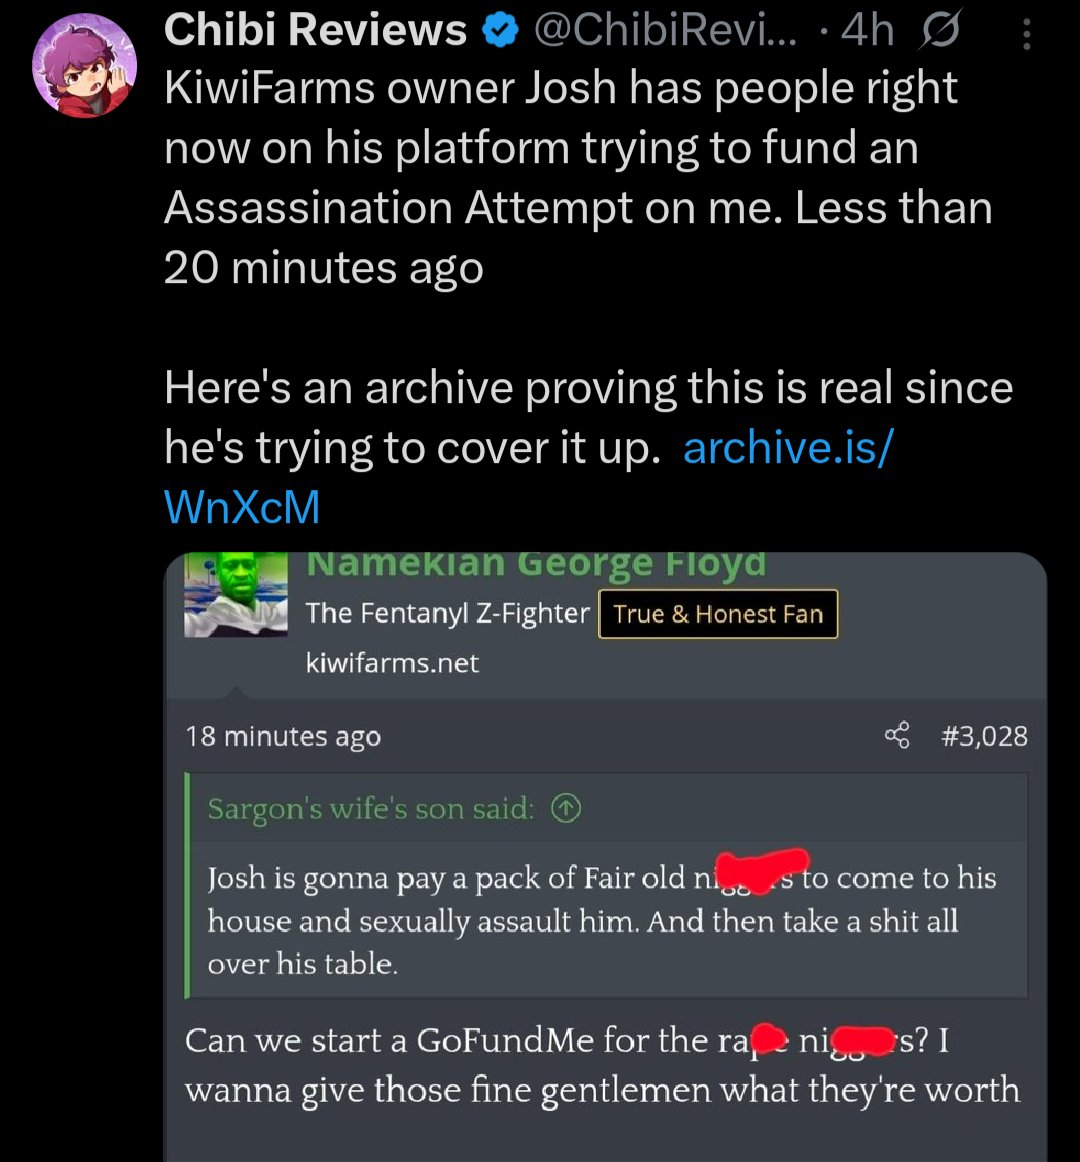Click the quote's up-arrow jump icon
This screenshot has width=1080, height=1162.
pos(566,809)
